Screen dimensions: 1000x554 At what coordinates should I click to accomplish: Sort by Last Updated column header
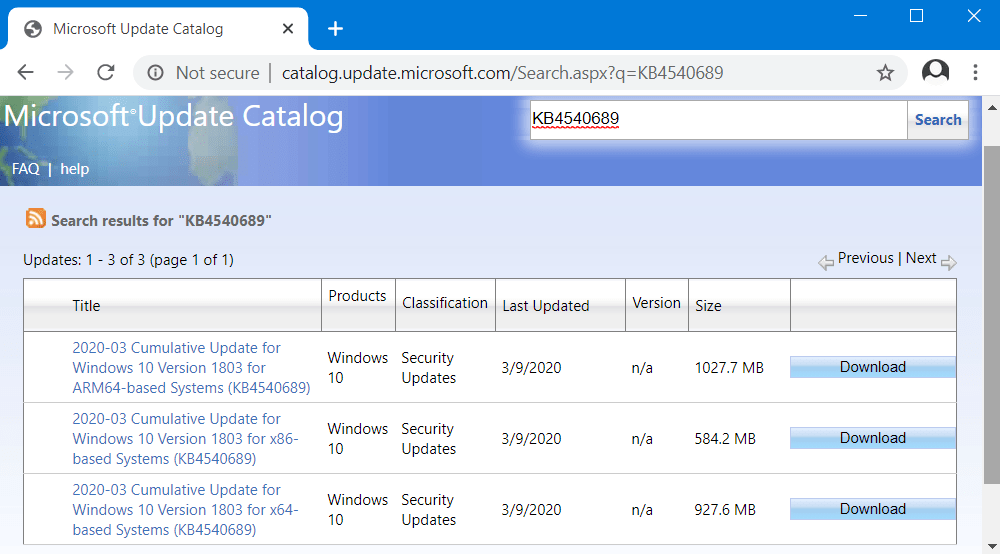(546, 306)
